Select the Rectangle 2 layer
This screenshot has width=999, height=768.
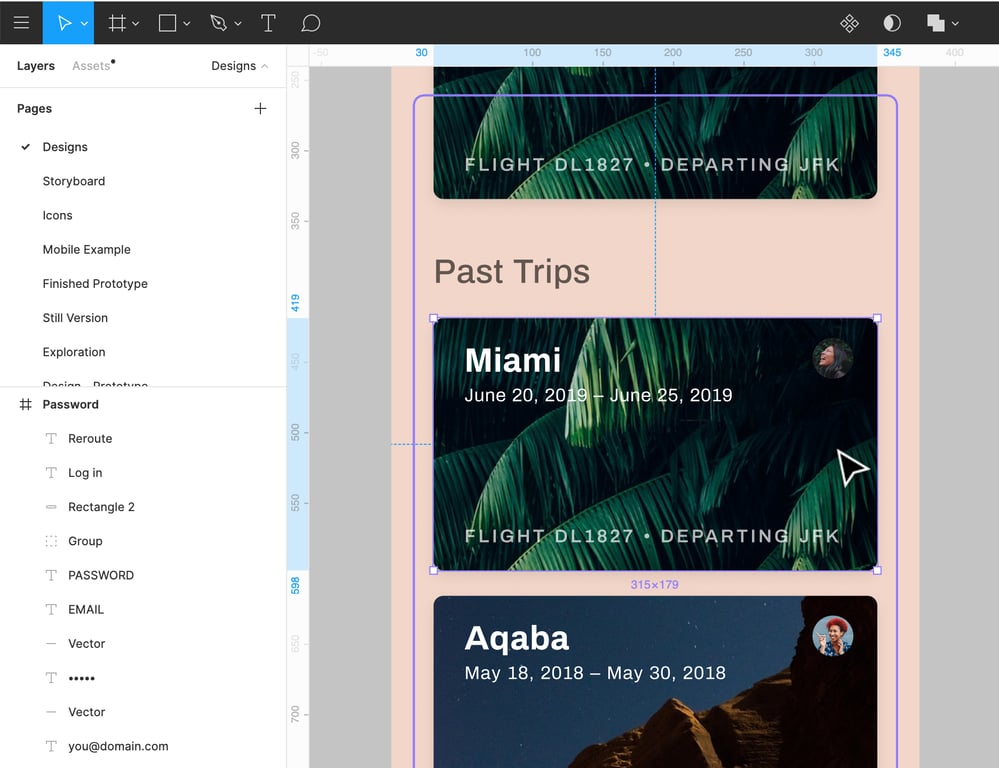coord(101,507)
